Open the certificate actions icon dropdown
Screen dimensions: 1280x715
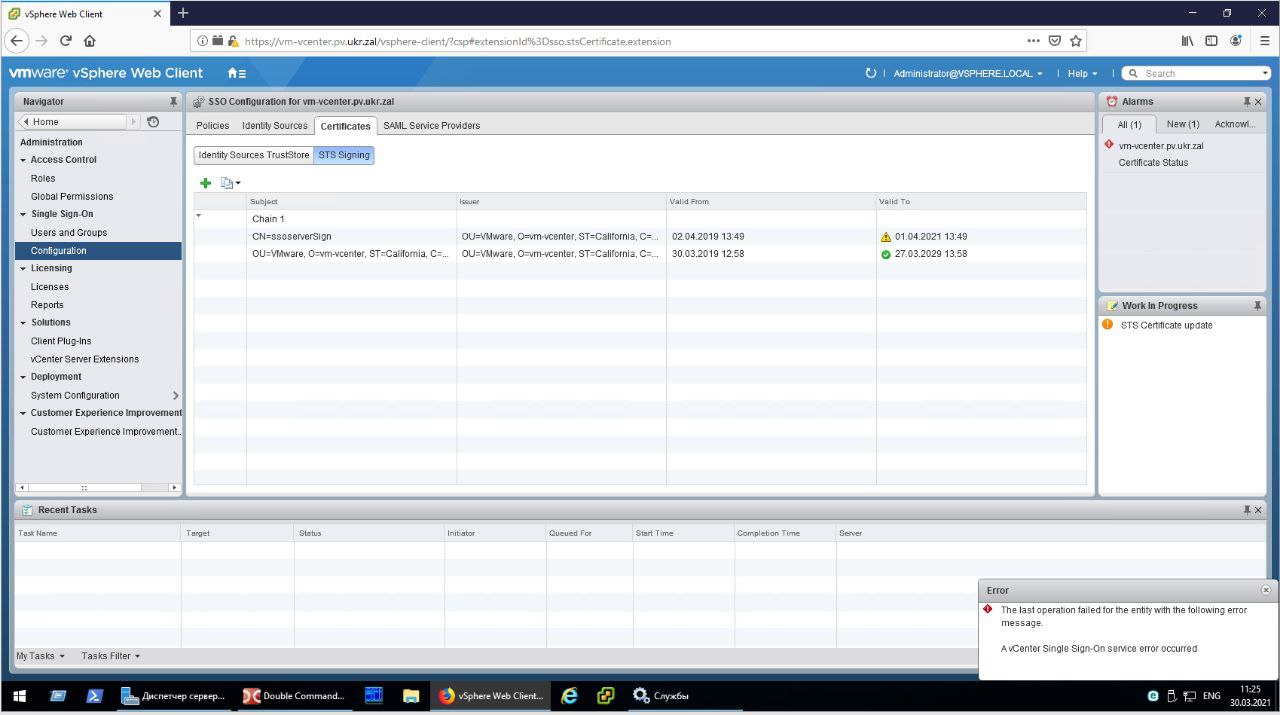point(231,183)
